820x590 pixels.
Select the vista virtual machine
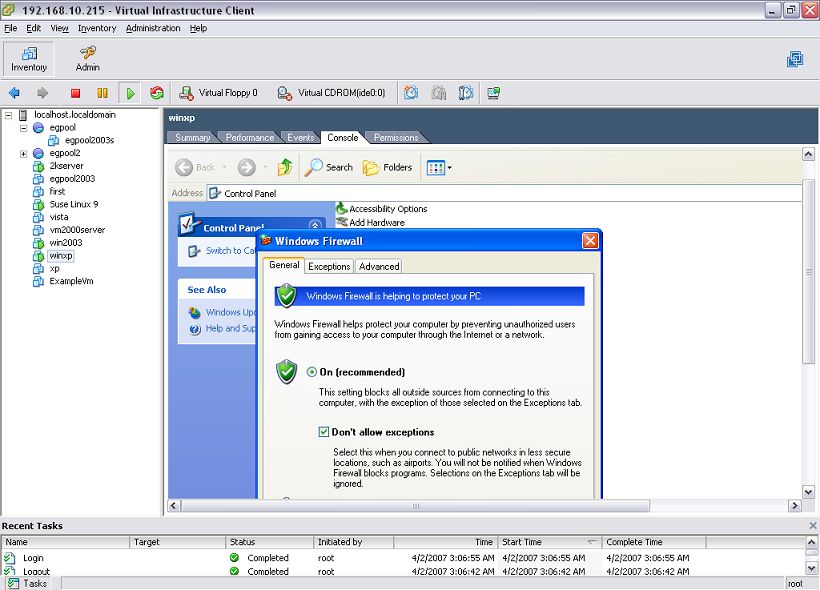(x=59, y=217)
